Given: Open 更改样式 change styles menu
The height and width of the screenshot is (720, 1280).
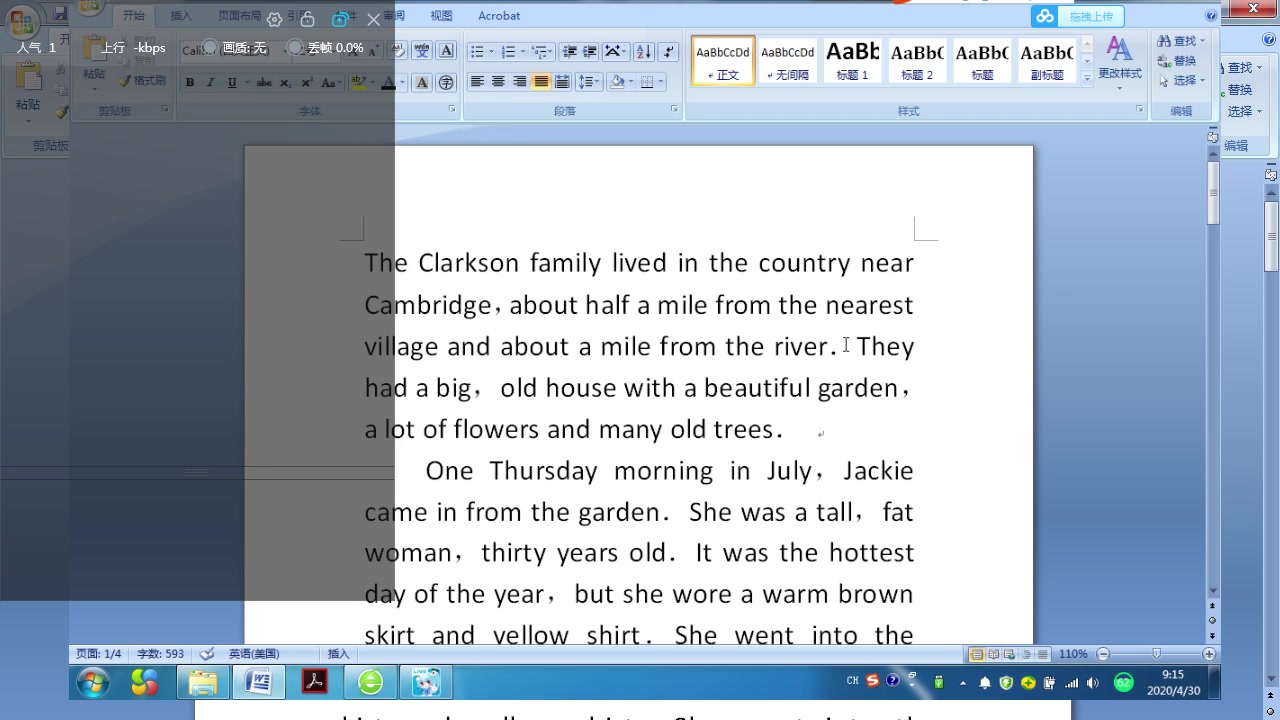Looking at the screenshot, I should pyautogui.click(x=1120, y=62).
